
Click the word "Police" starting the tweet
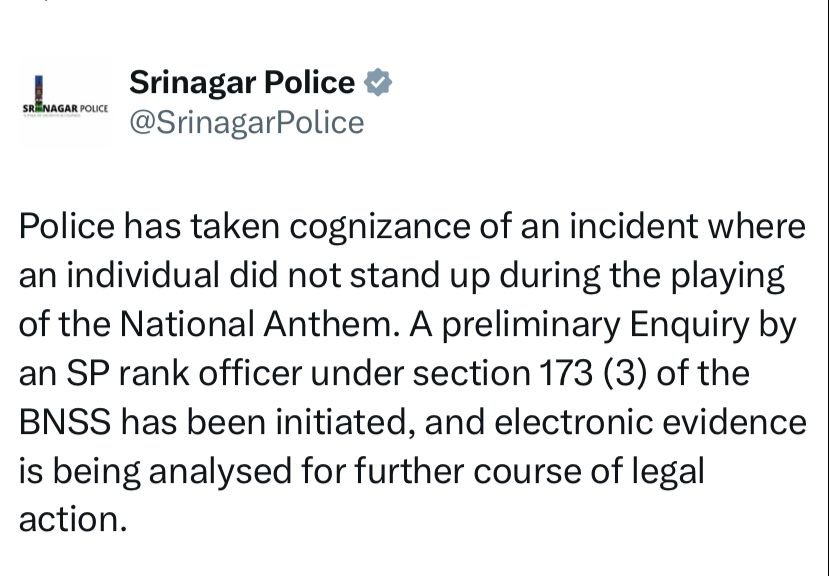click(x=67, y=226)
